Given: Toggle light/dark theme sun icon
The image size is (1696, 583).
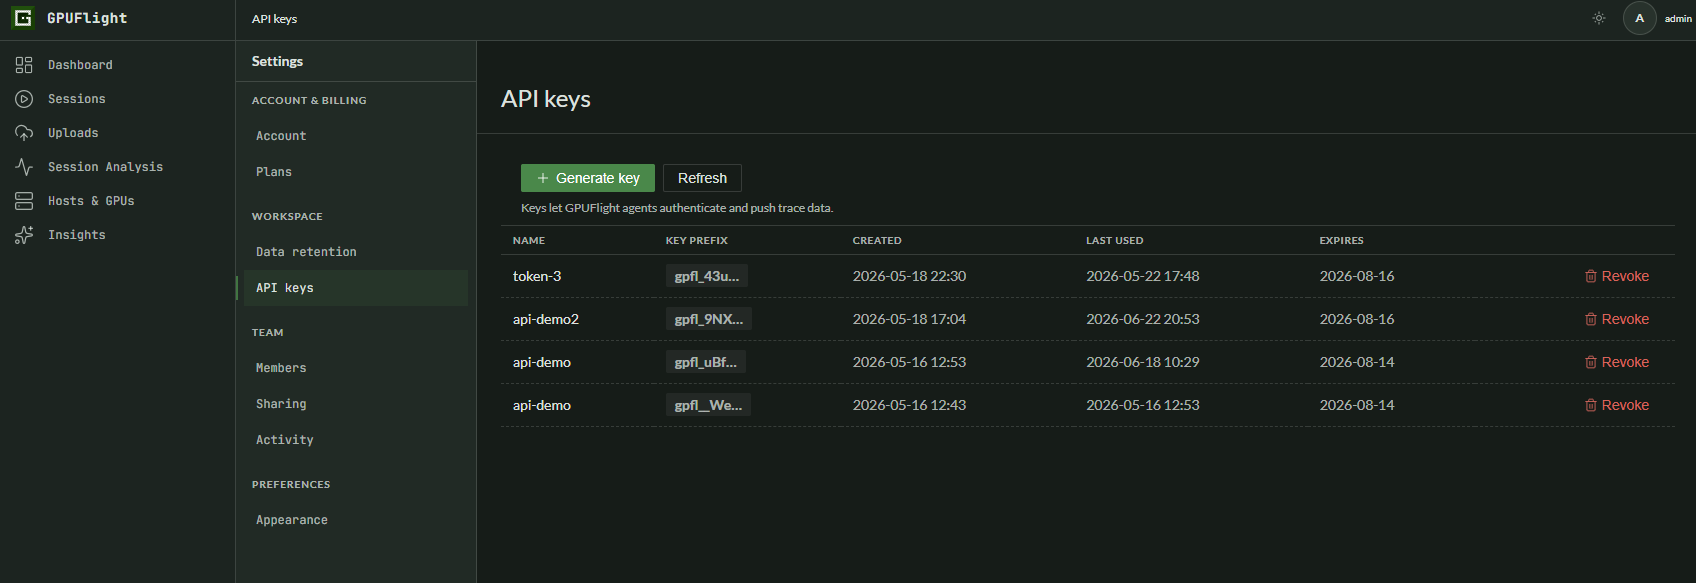Looking at the screenshot, I should pos(1599,18).
